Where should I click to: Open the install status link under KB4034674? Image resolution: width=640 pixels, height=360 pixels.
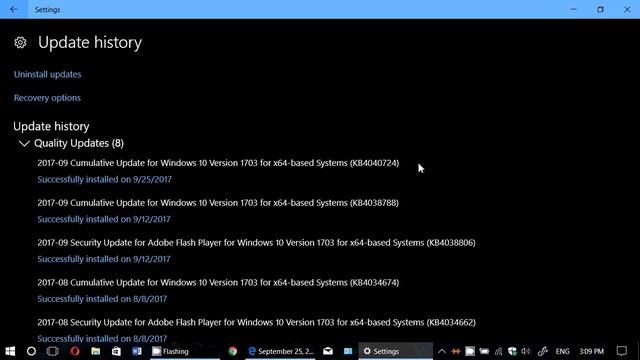tap(102, 299)
